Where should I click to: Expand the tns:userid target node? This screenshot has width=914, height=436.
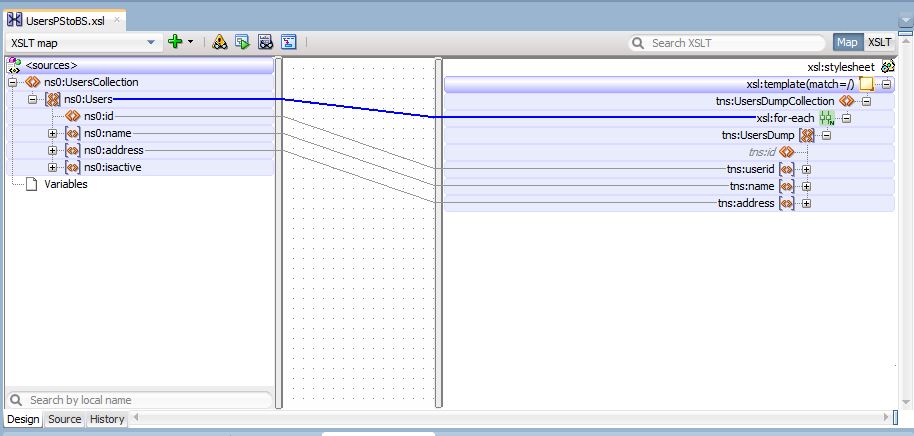click(807, 170)
